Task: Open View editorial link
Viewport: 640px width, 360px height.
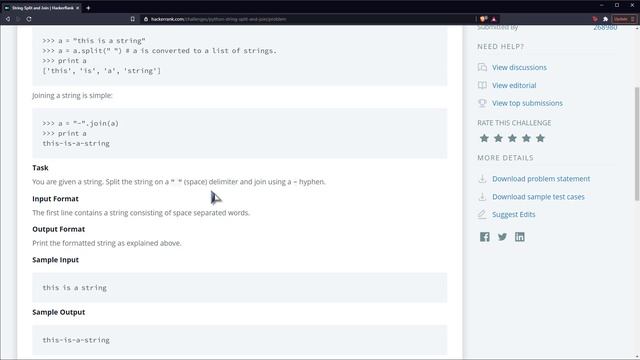Action: click(x=514, y=85)
